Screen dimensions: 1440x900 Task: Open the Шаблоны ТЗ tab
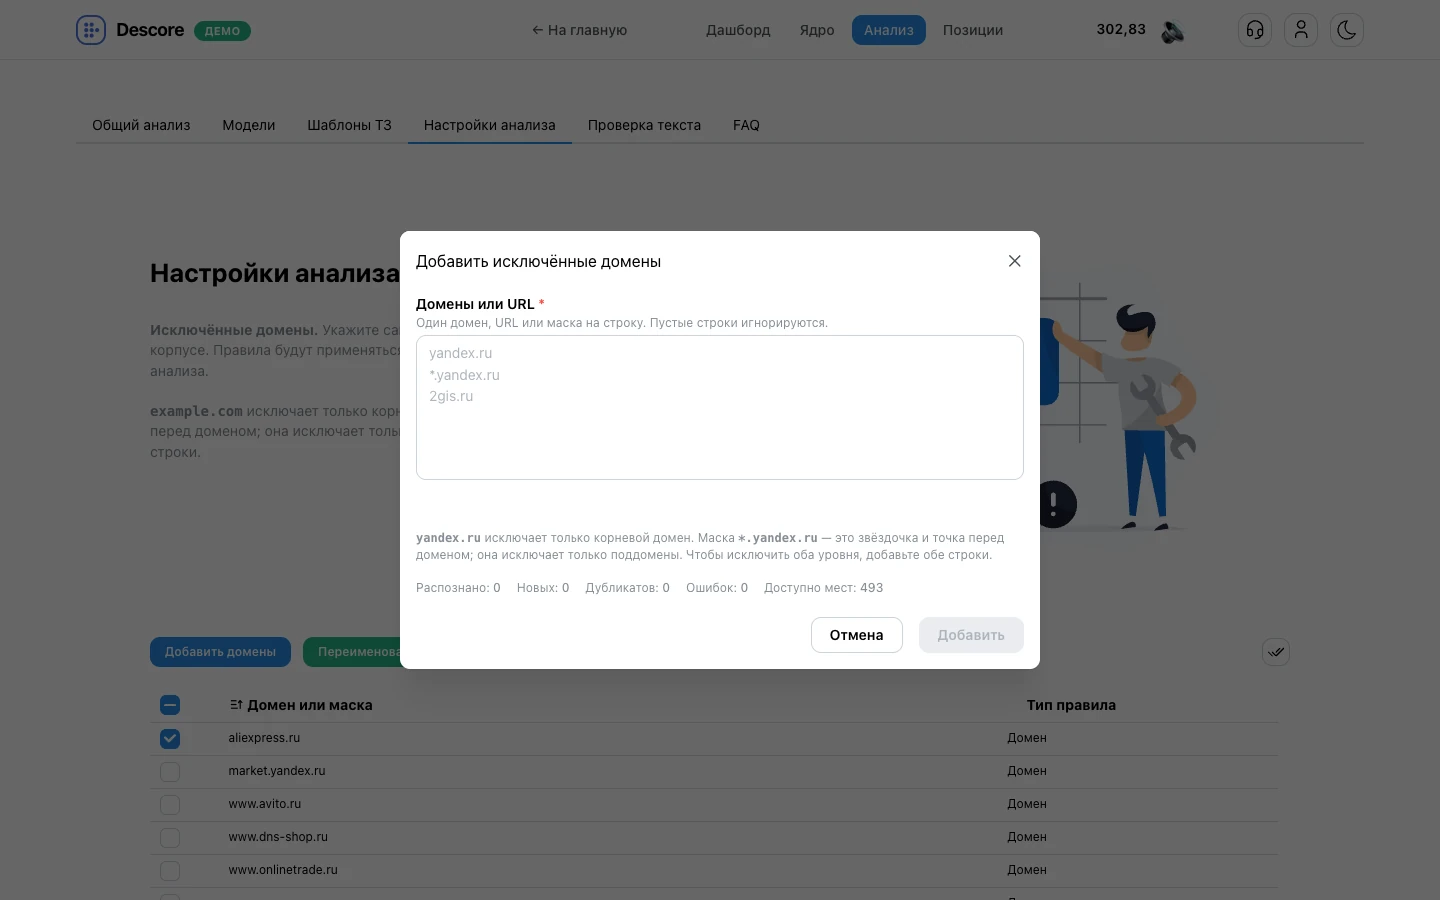pos(349,125)
